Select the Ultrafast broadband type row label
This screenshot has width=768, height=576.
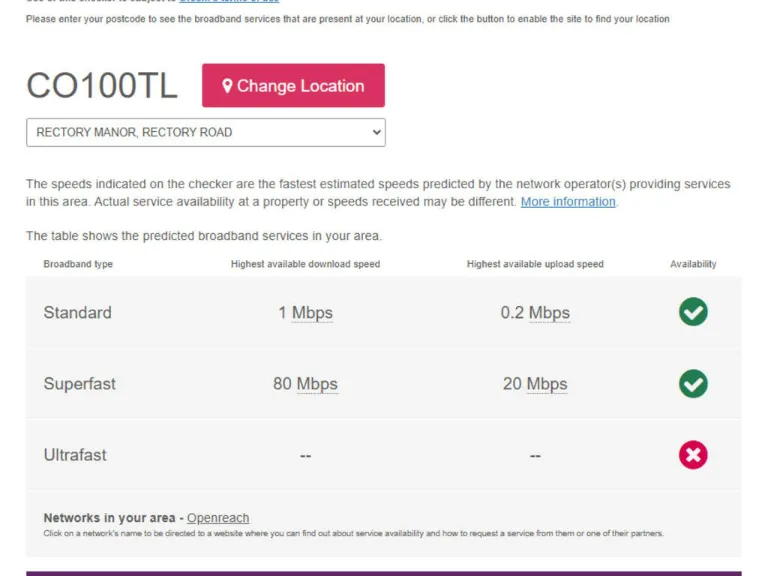(75, 455)
